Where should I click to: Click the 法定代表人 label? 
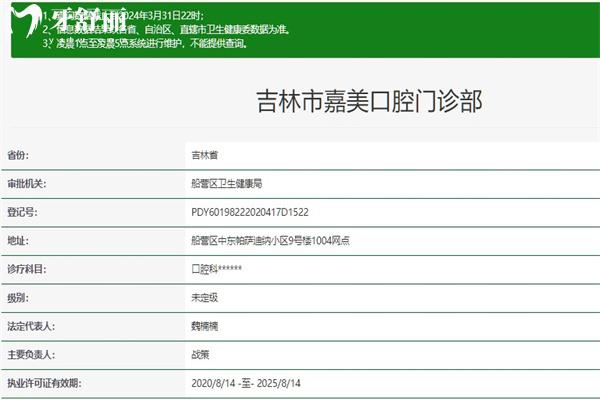[31, 326]
